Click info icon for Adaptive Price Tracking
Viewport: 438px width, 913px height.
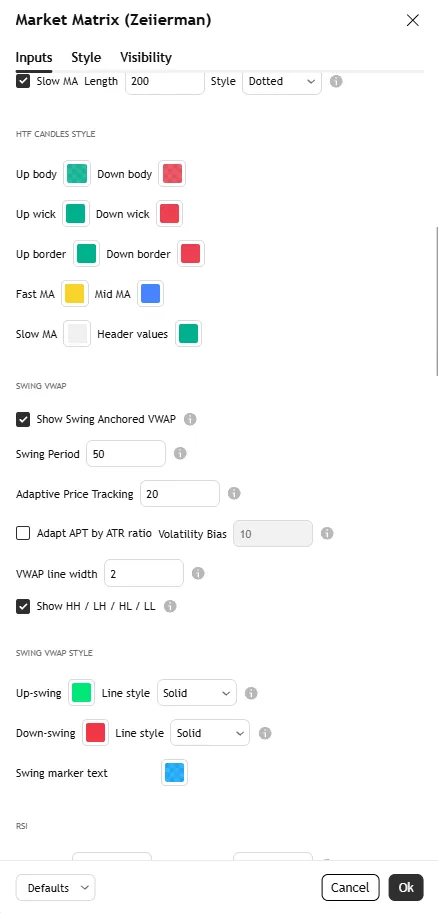[x=234, y=494]
